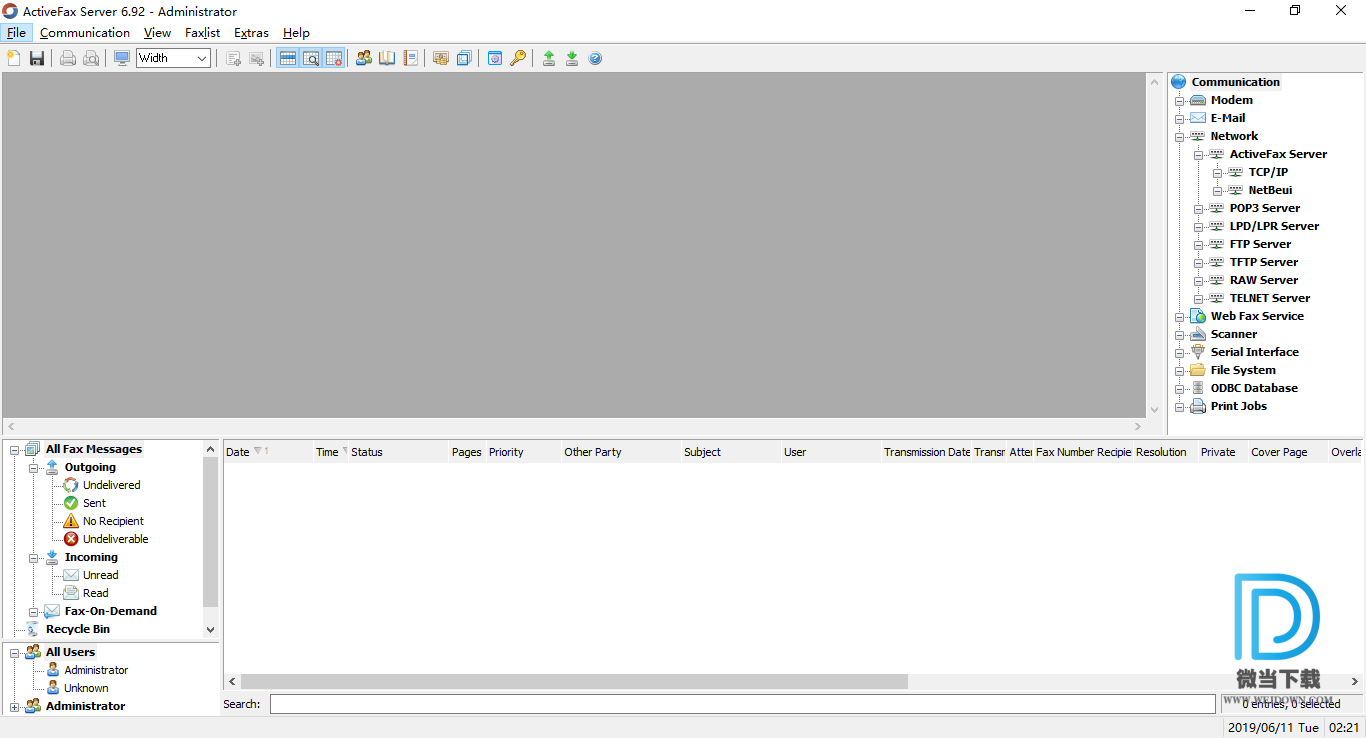The height and width of the screenshot is (738, 1366).
Task: Open the phone book icon in toolbar
Action: [x=387, y=58]
